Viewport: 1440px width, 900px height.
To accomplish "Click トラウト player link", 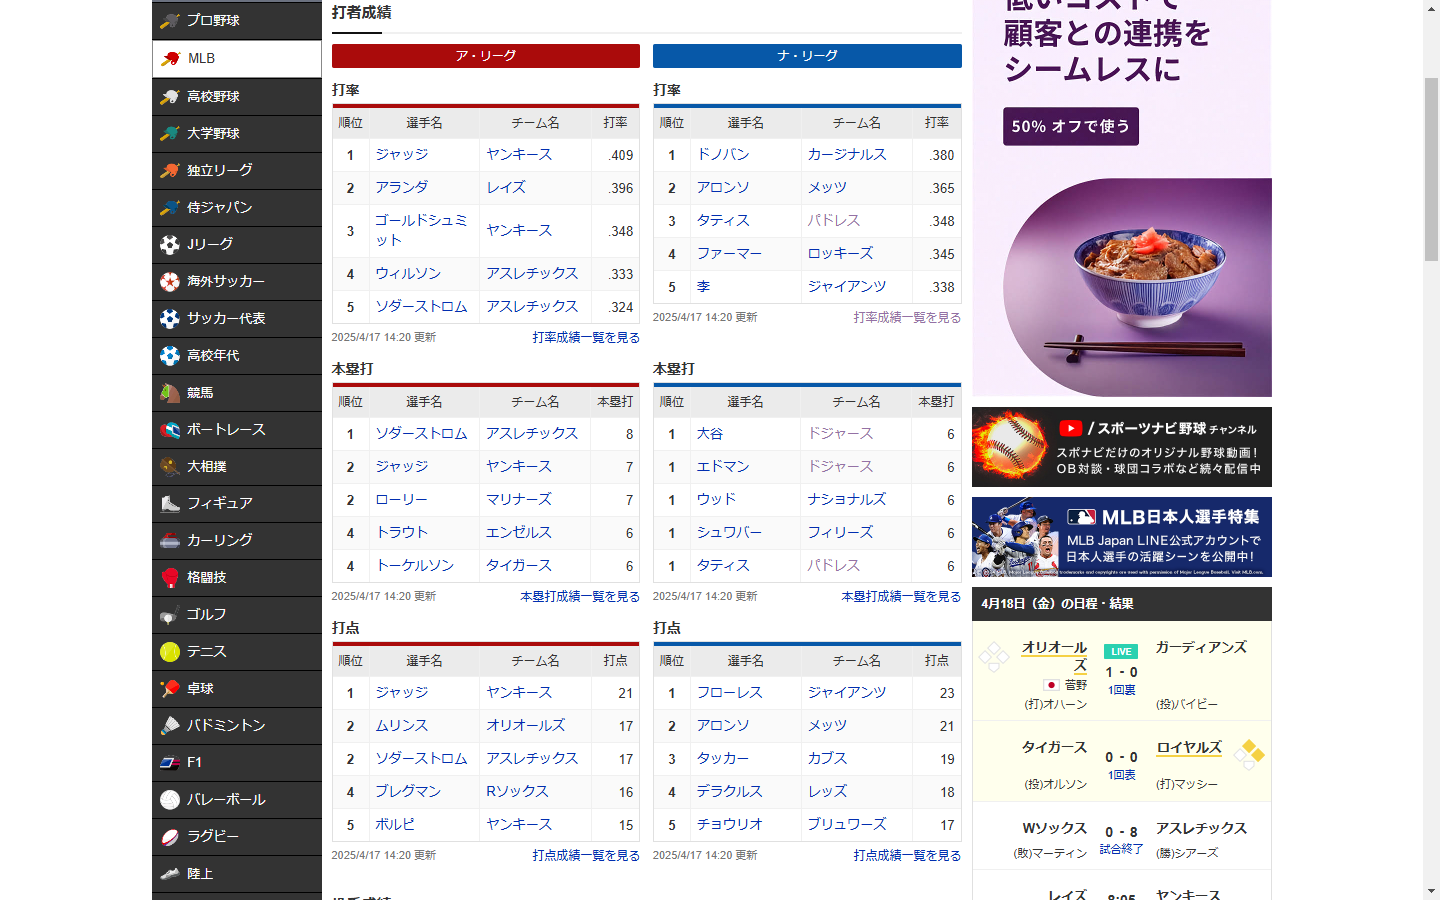I will [401, 532].
